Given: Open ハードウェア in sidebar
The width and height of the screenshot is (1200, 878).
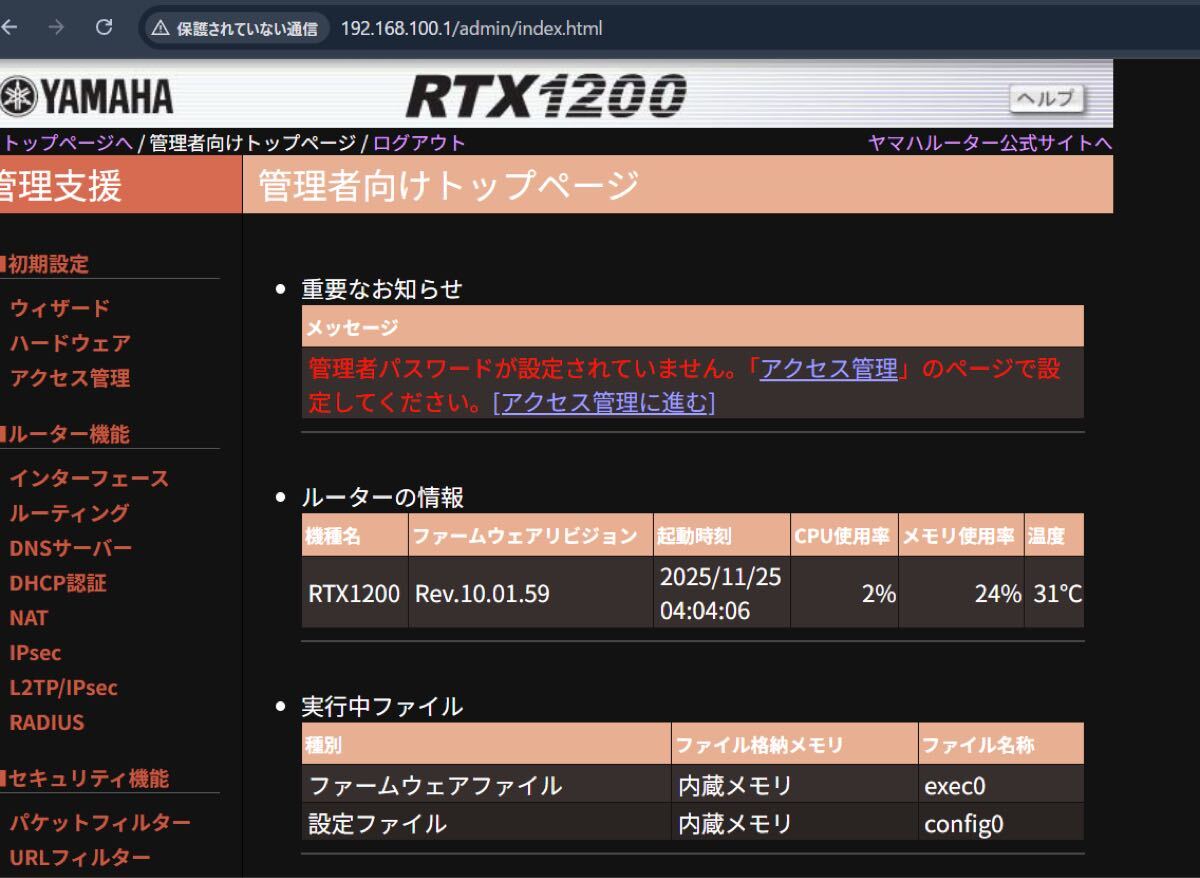Looking at the screenshot, I should point(70,343).
